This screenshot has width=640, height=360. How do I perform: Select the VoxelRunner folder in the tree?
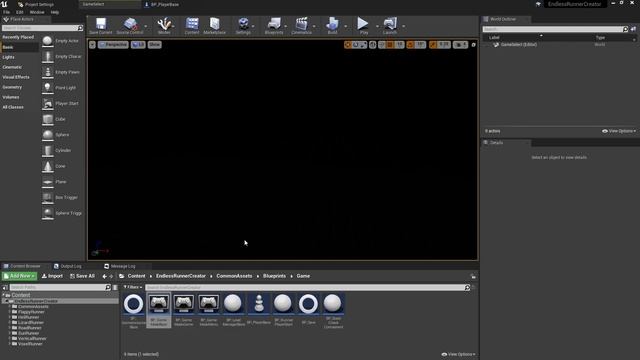coord(30,344)
